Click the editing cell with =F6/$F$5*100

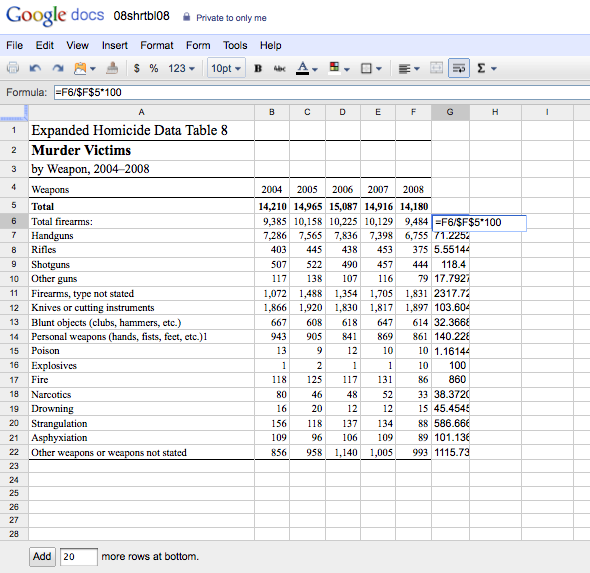pos(479,223)
